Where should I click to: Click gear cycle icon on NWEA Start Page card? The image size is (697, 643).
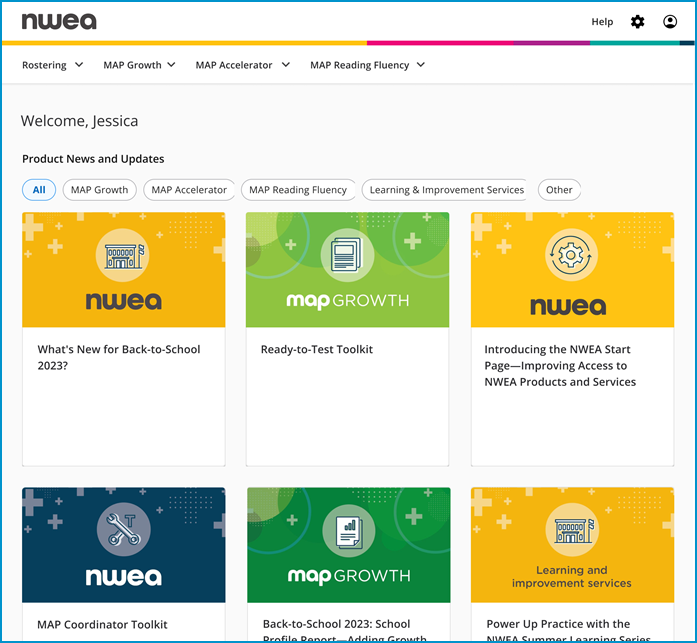571,255
